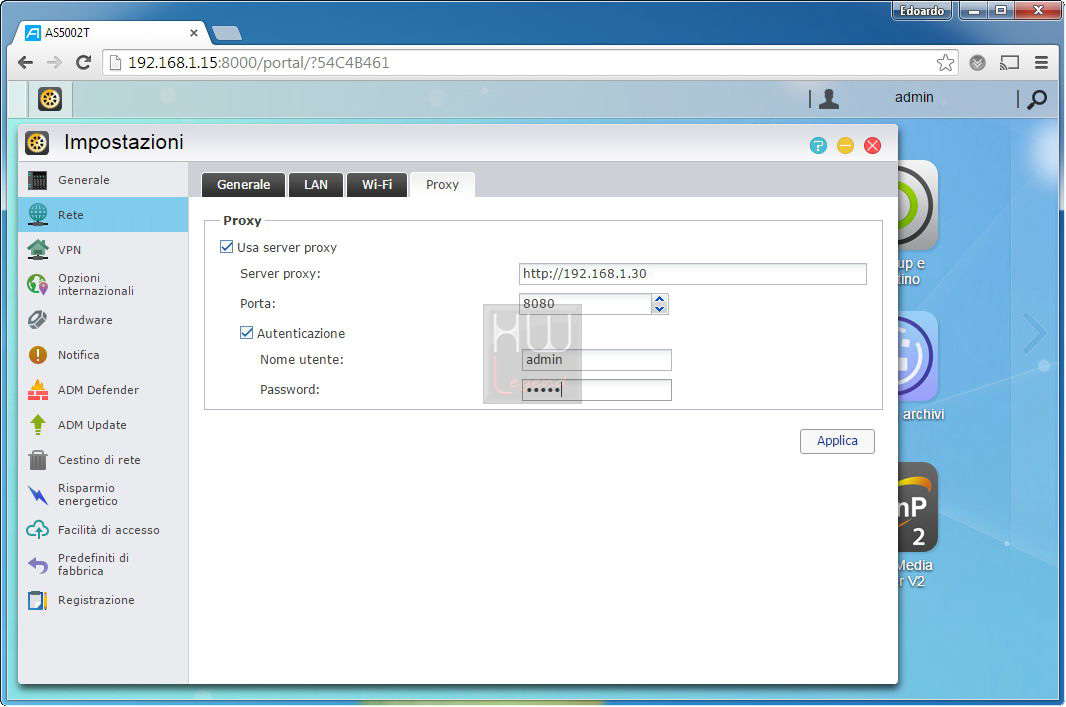The width and height of the screenshot is (1066, 707).
Task: Open the VPN sidebar icon
Action: click(x=37, y=249)
